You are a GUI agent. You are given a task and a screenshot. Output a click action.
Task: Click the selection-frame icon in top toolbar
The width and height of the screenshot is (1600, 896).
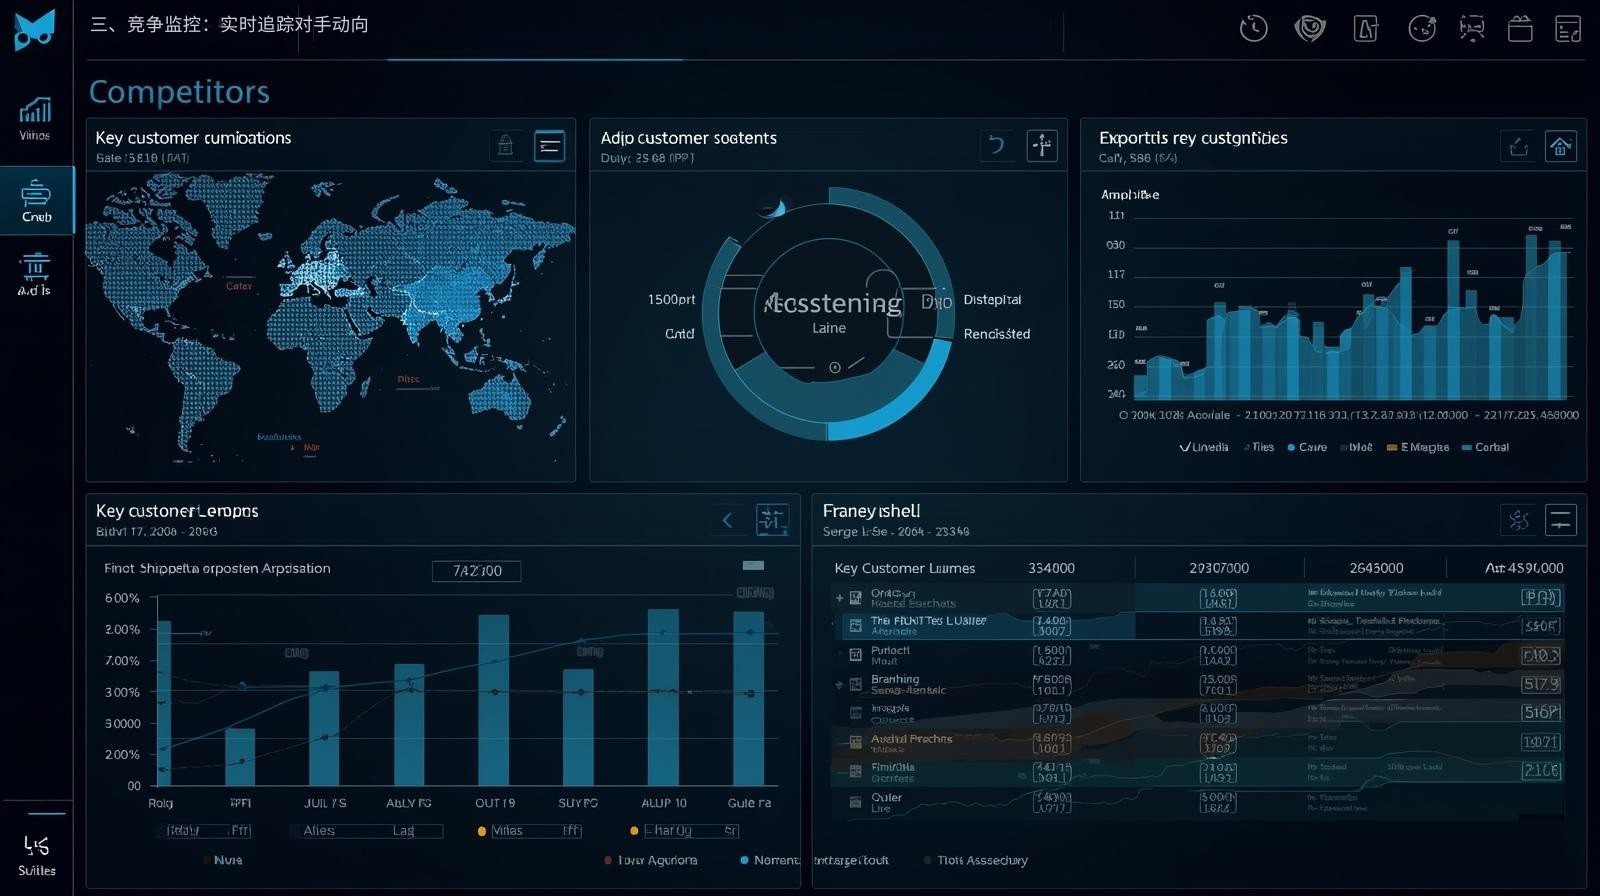coord(1472,29)
